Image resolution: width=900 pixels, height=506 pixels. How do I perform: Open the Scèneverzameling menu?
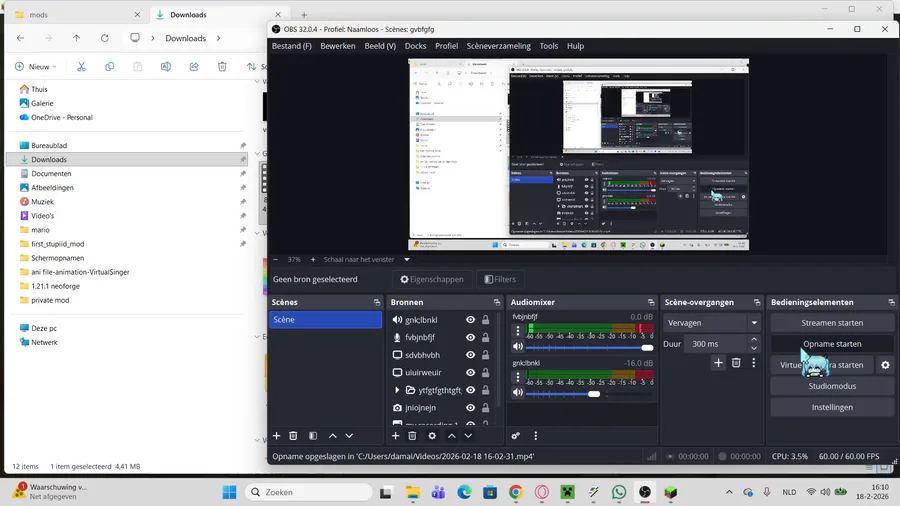[x=498, y=46]
